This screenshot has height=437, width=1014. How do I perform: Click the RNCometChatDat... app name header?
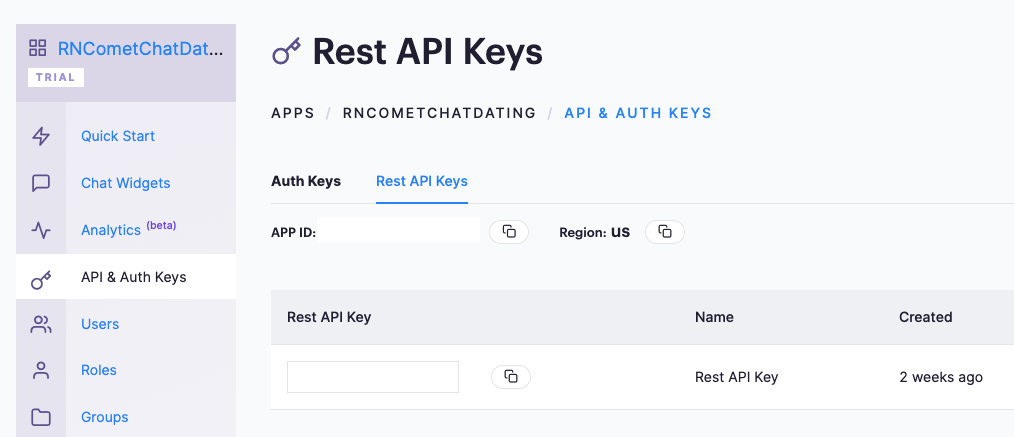click(x=140, y=48)
